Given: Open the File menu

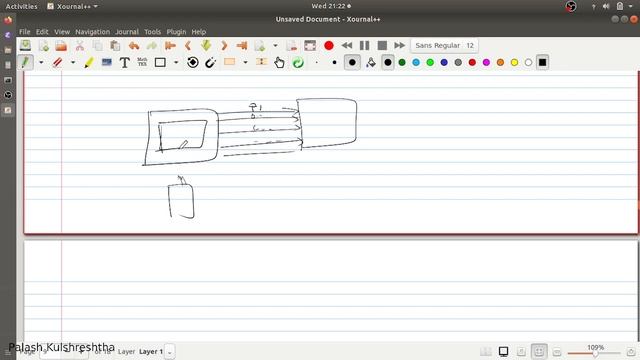Looking at the screenshot, I should point(24,32).
